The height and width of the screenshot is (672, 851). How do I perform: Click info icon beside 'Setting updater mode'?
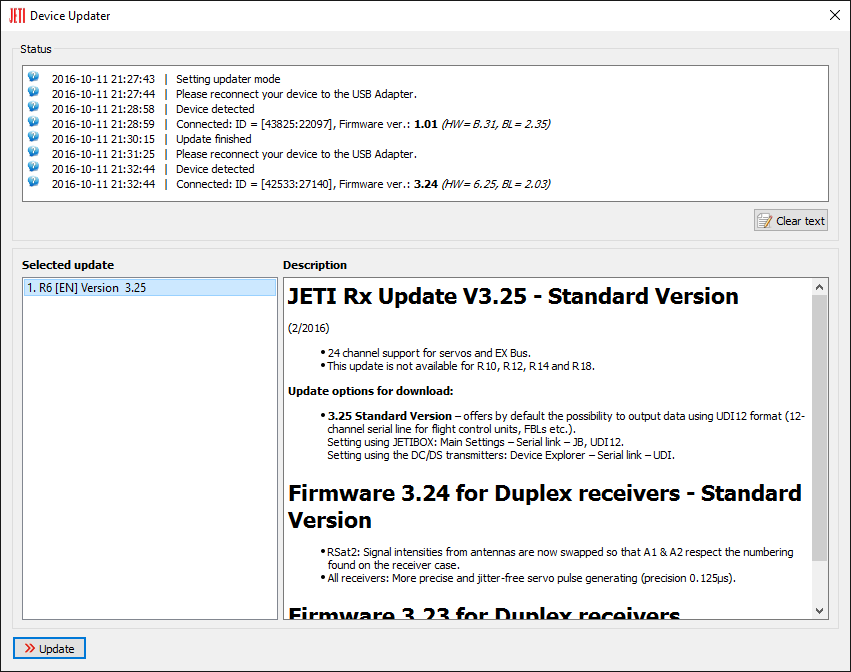coord(34,77)
